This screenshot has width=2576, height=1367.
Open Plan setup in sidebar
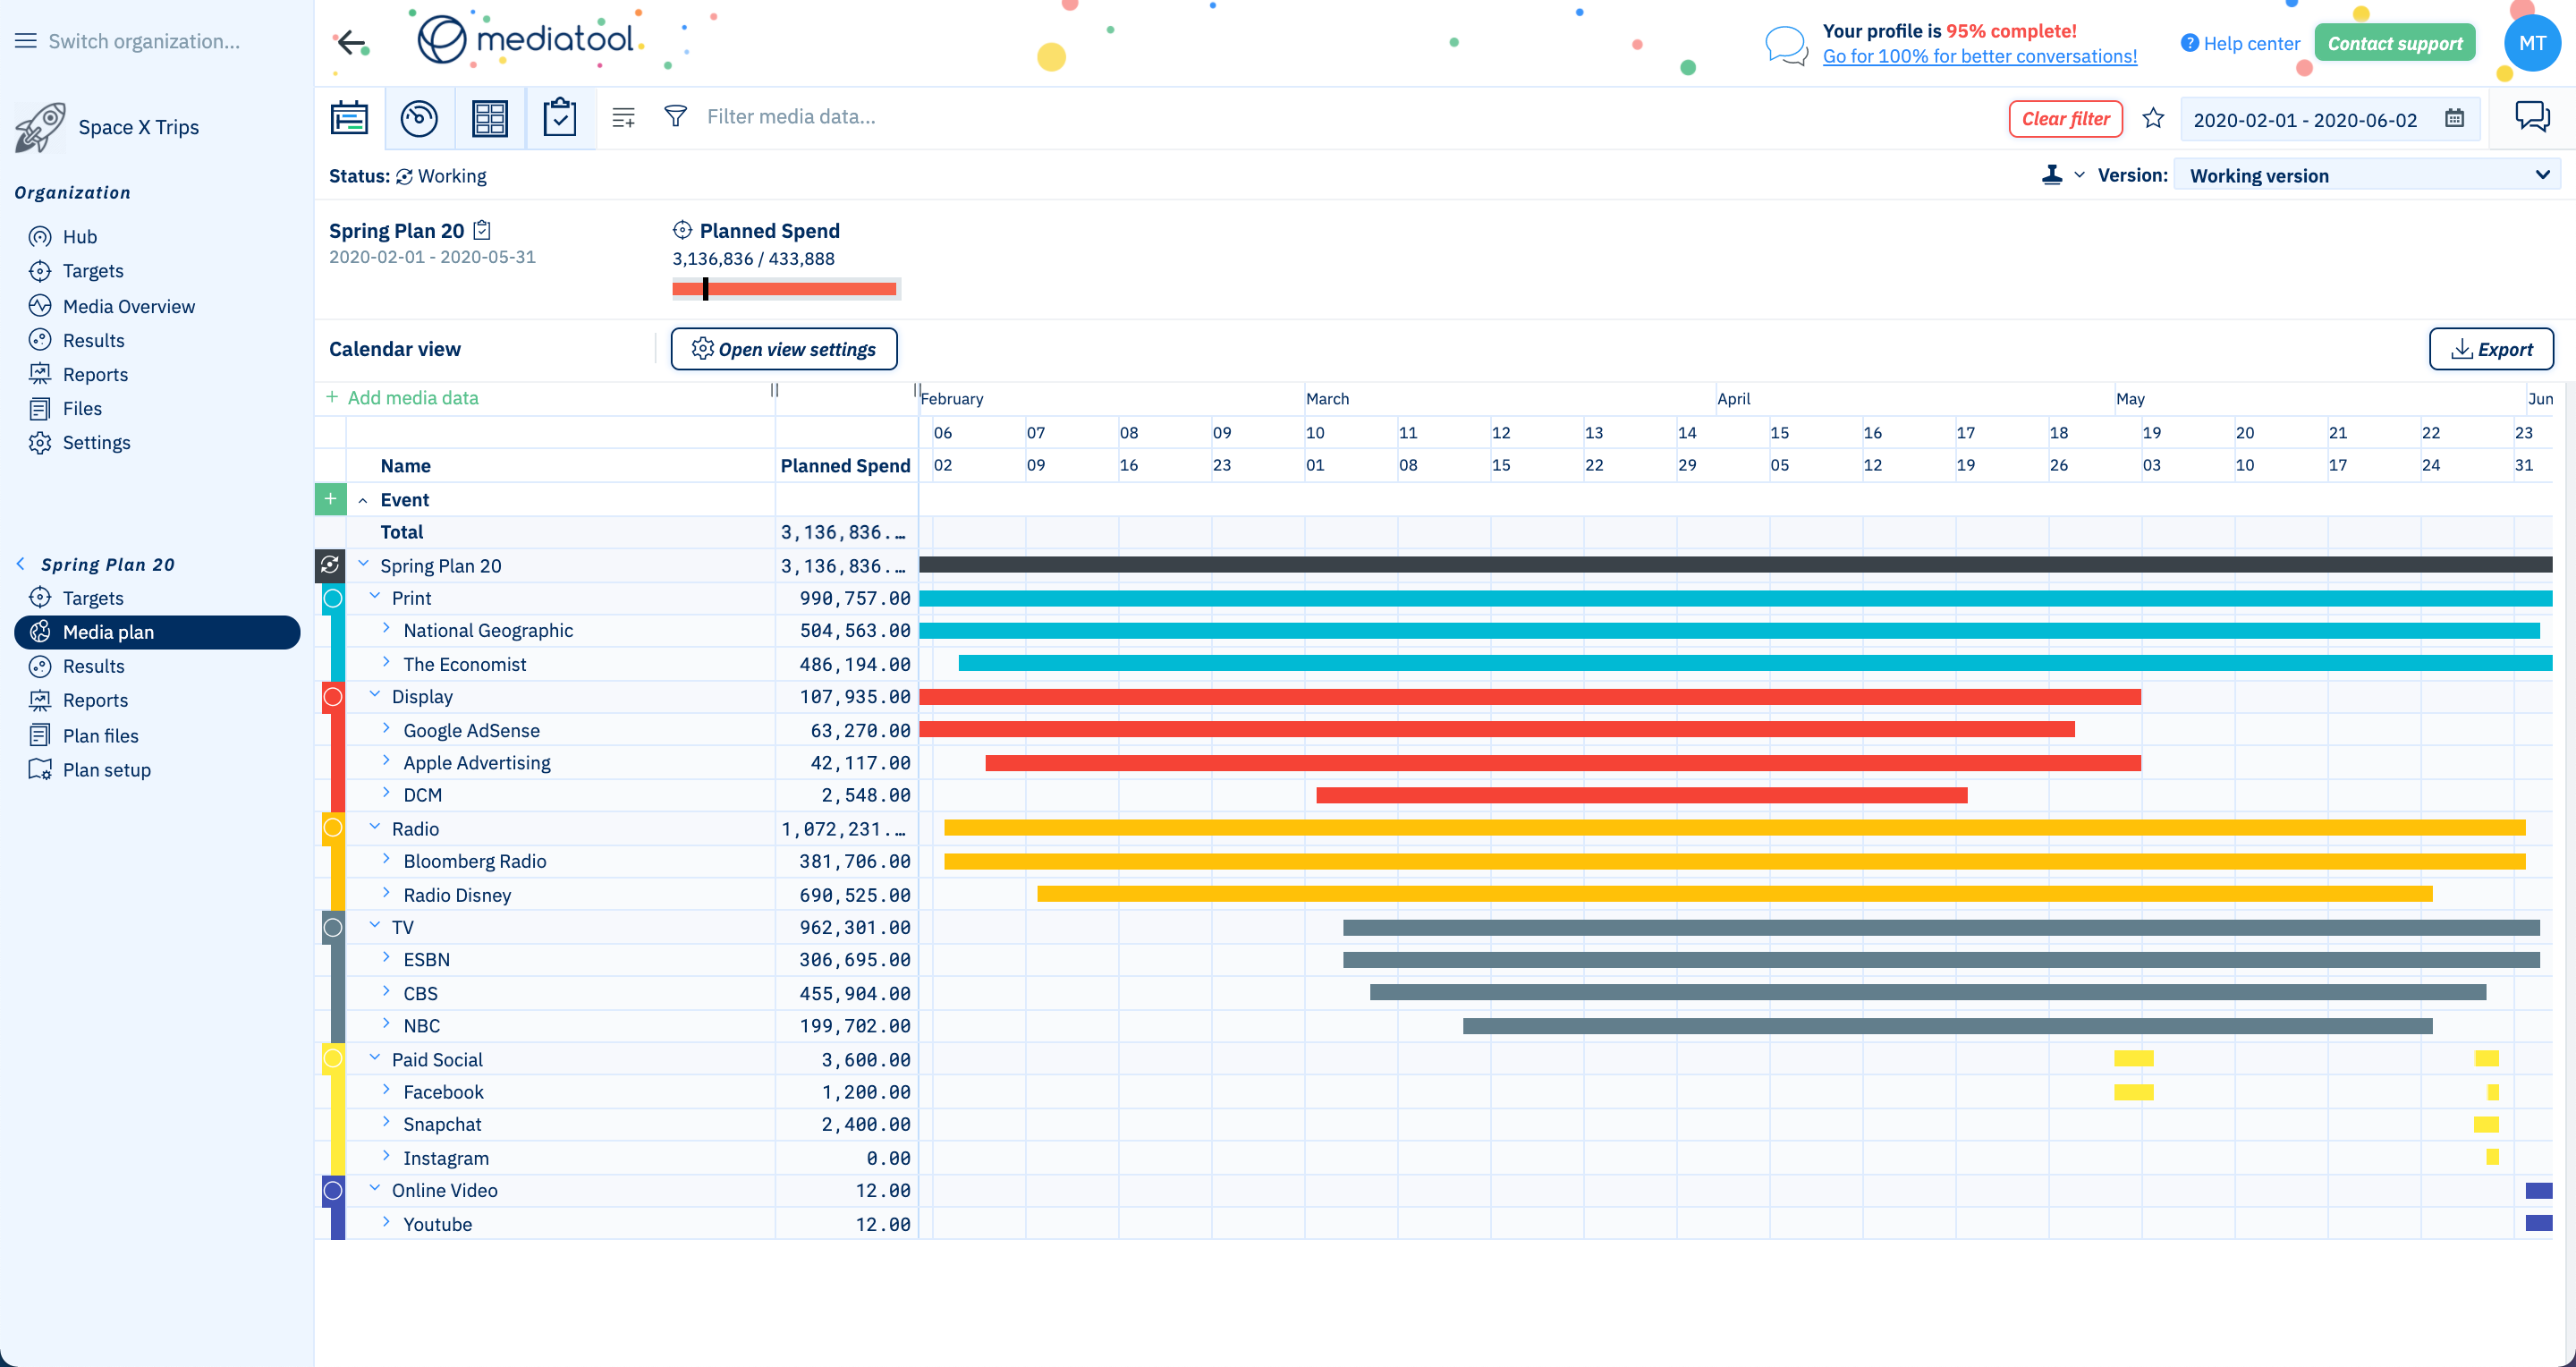click(x=106, y=770)
